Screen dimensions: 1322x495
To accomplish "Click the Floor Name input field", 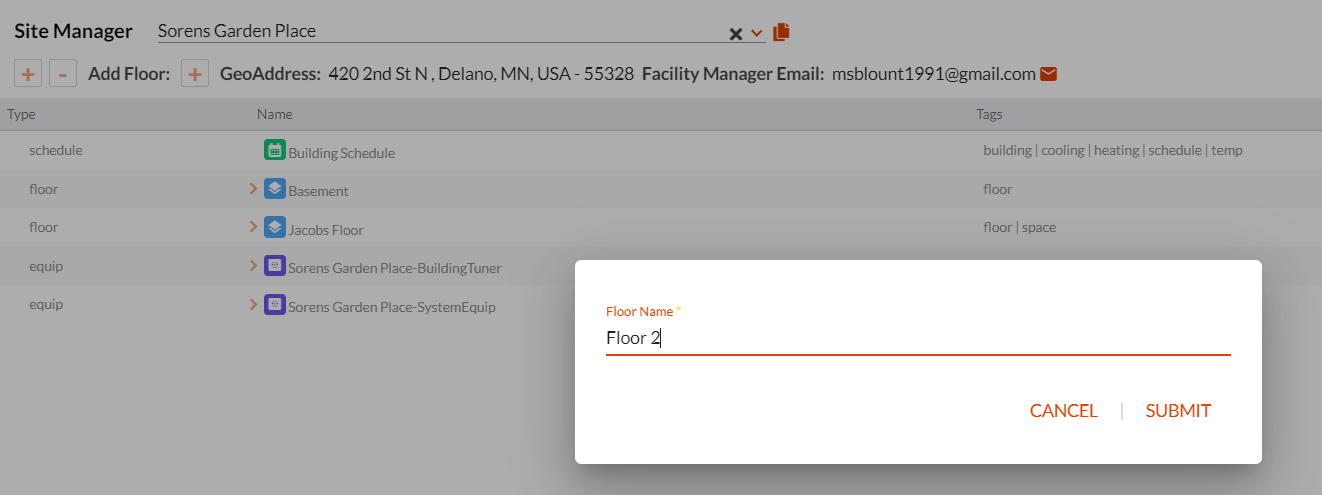I will (918, 338).
